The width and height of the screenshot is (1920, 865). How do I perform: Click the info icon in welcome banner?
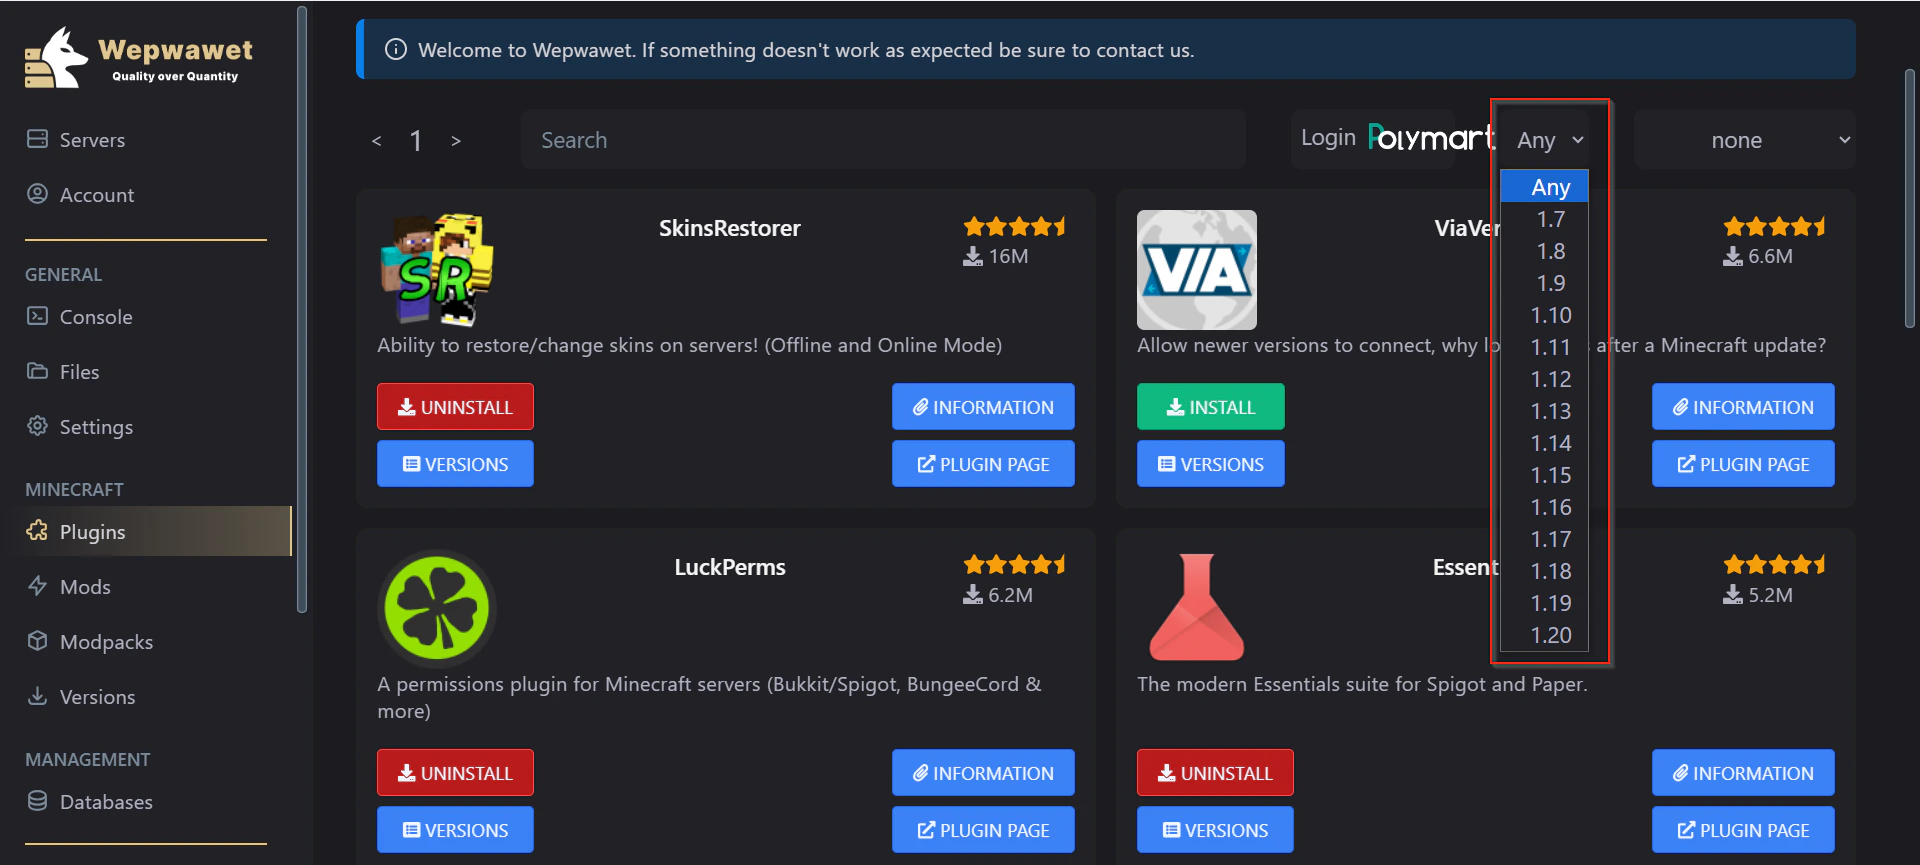[x=396, y=49]
